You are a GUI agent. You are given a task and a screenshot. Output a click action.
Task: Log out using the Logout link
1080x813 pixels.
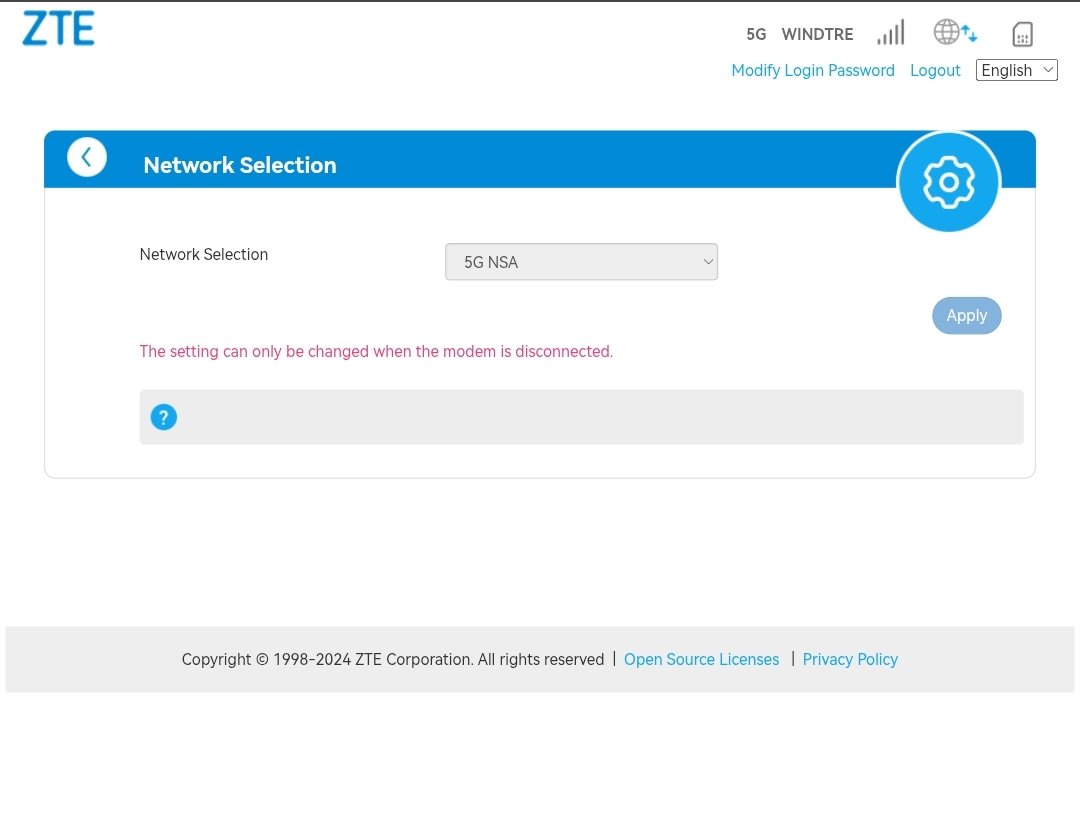(x=935, y=70)
